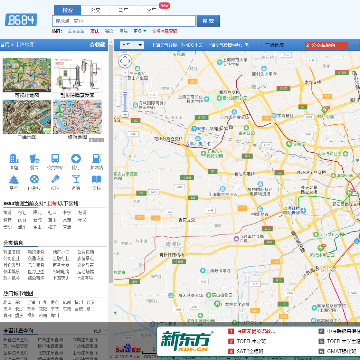Zoom in with the map plus button
The image size is (360, 360).
pos(125,72)
